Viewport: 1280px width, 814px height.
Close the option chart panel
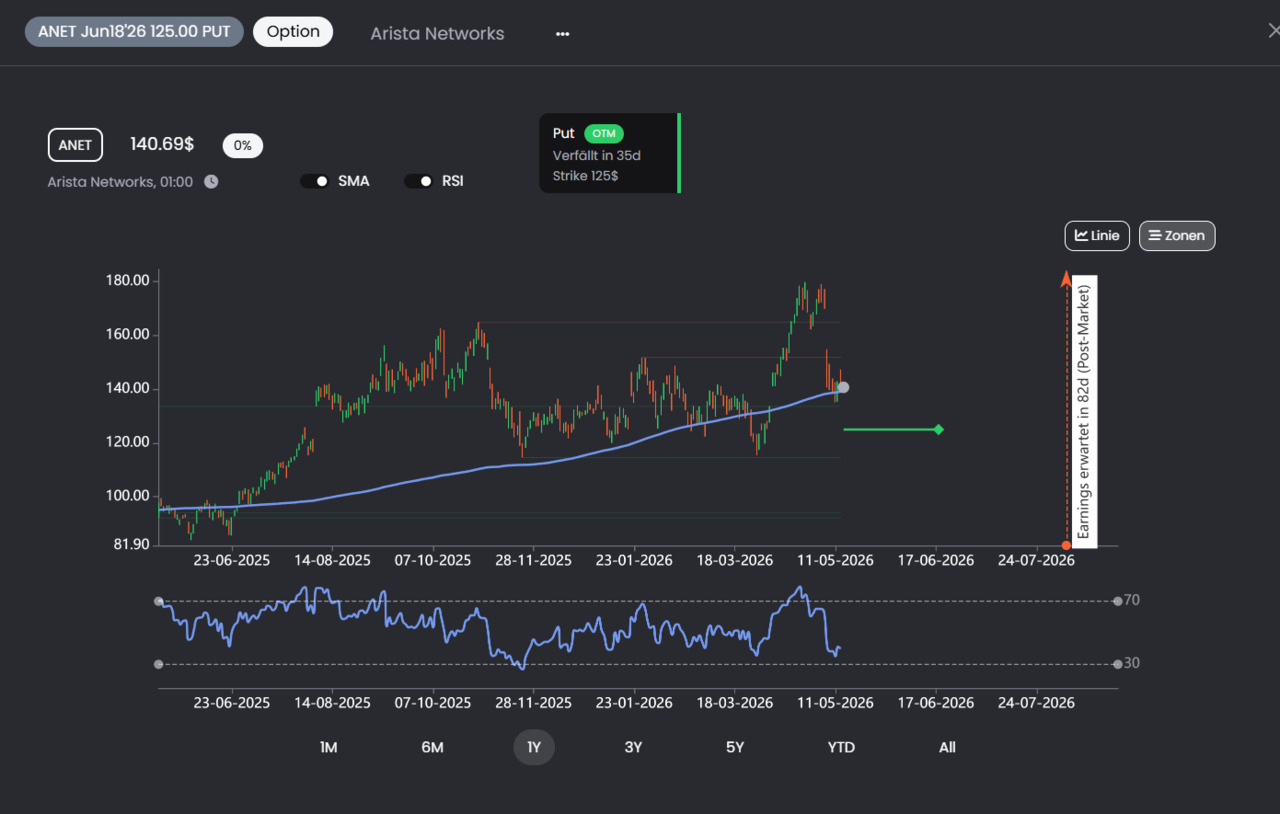[x=1272, y=31]
